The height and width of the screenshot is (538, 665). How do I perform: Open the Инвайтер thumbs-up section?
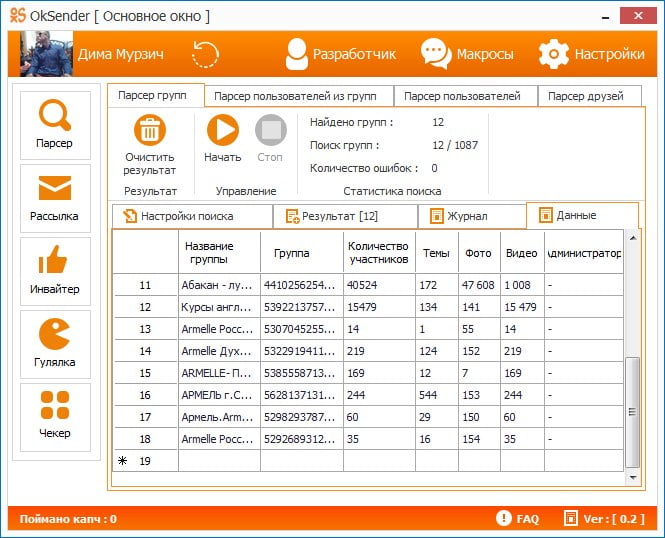[55, 271]
